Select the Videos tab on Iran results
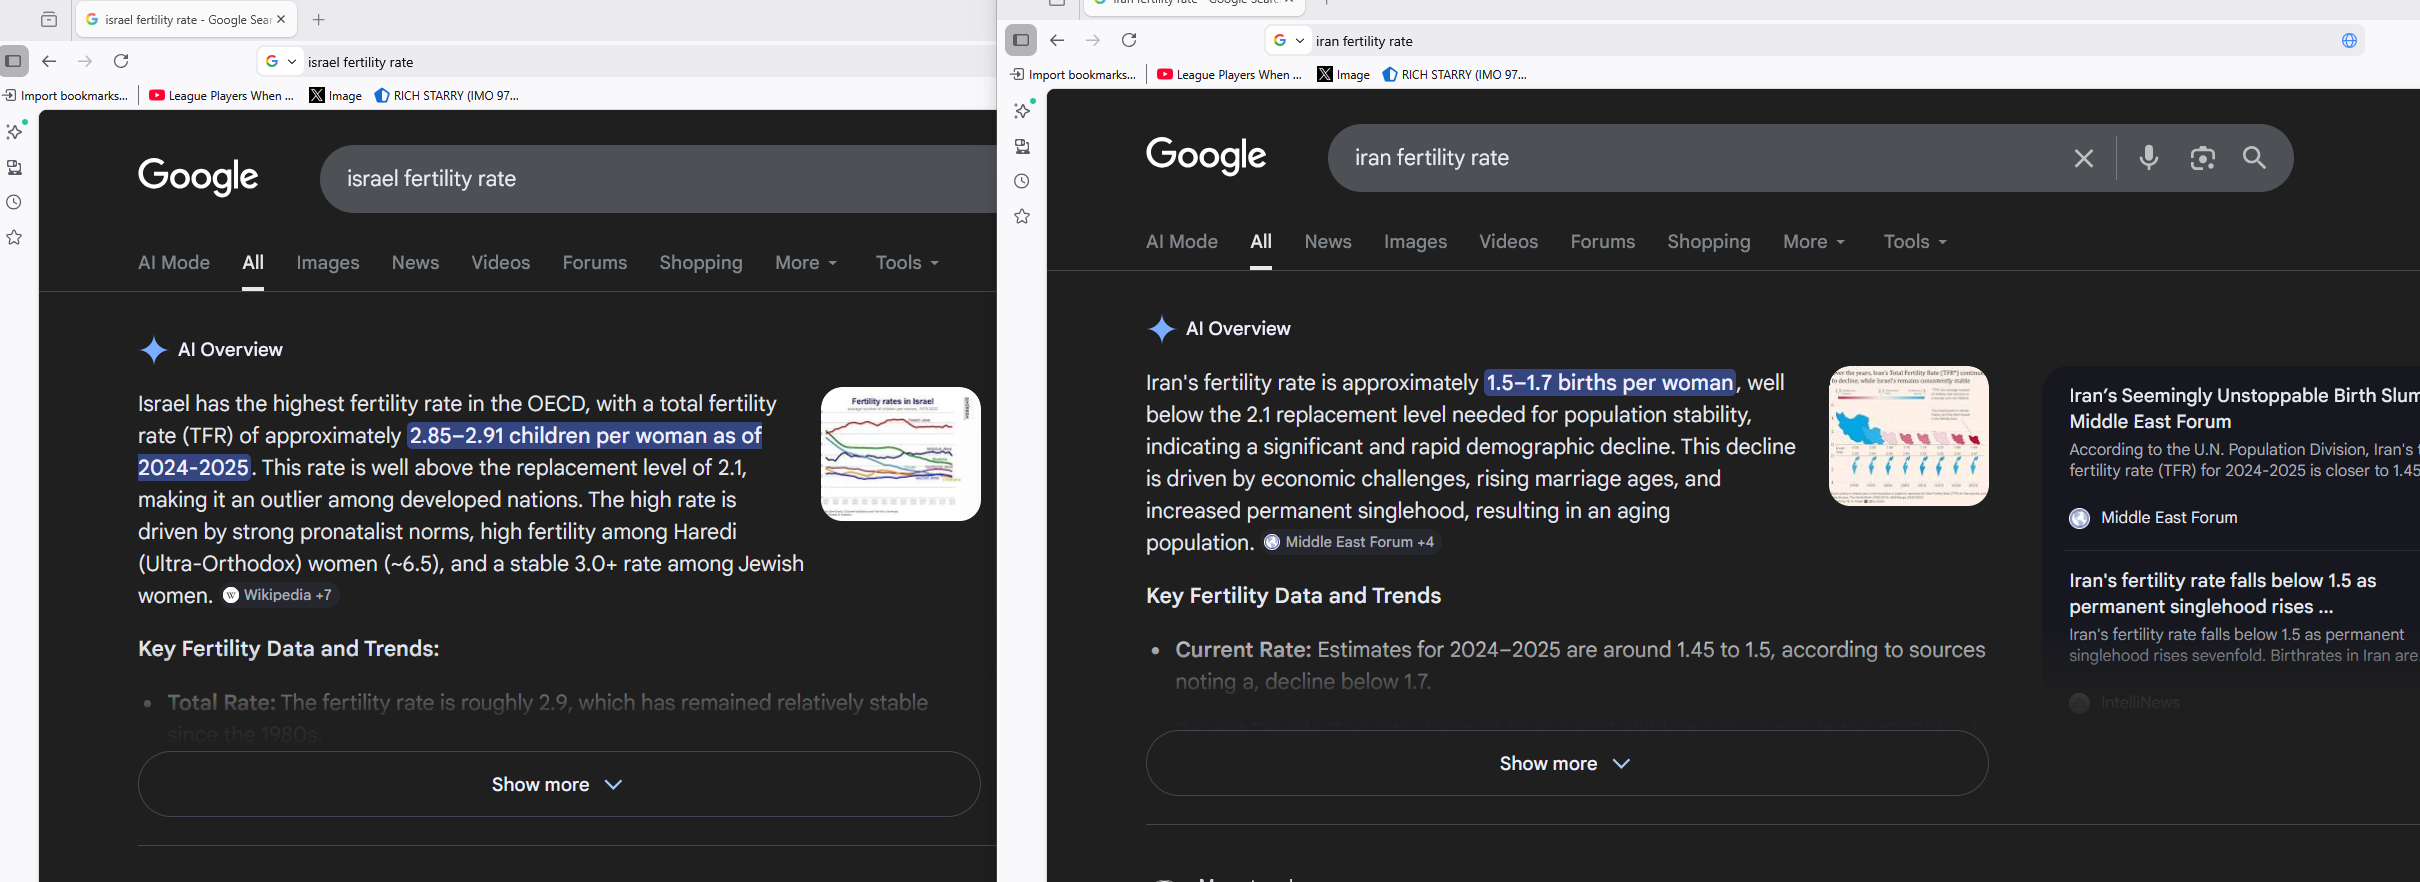This screenshot has height=882, width=2420. coord(1509,242)
